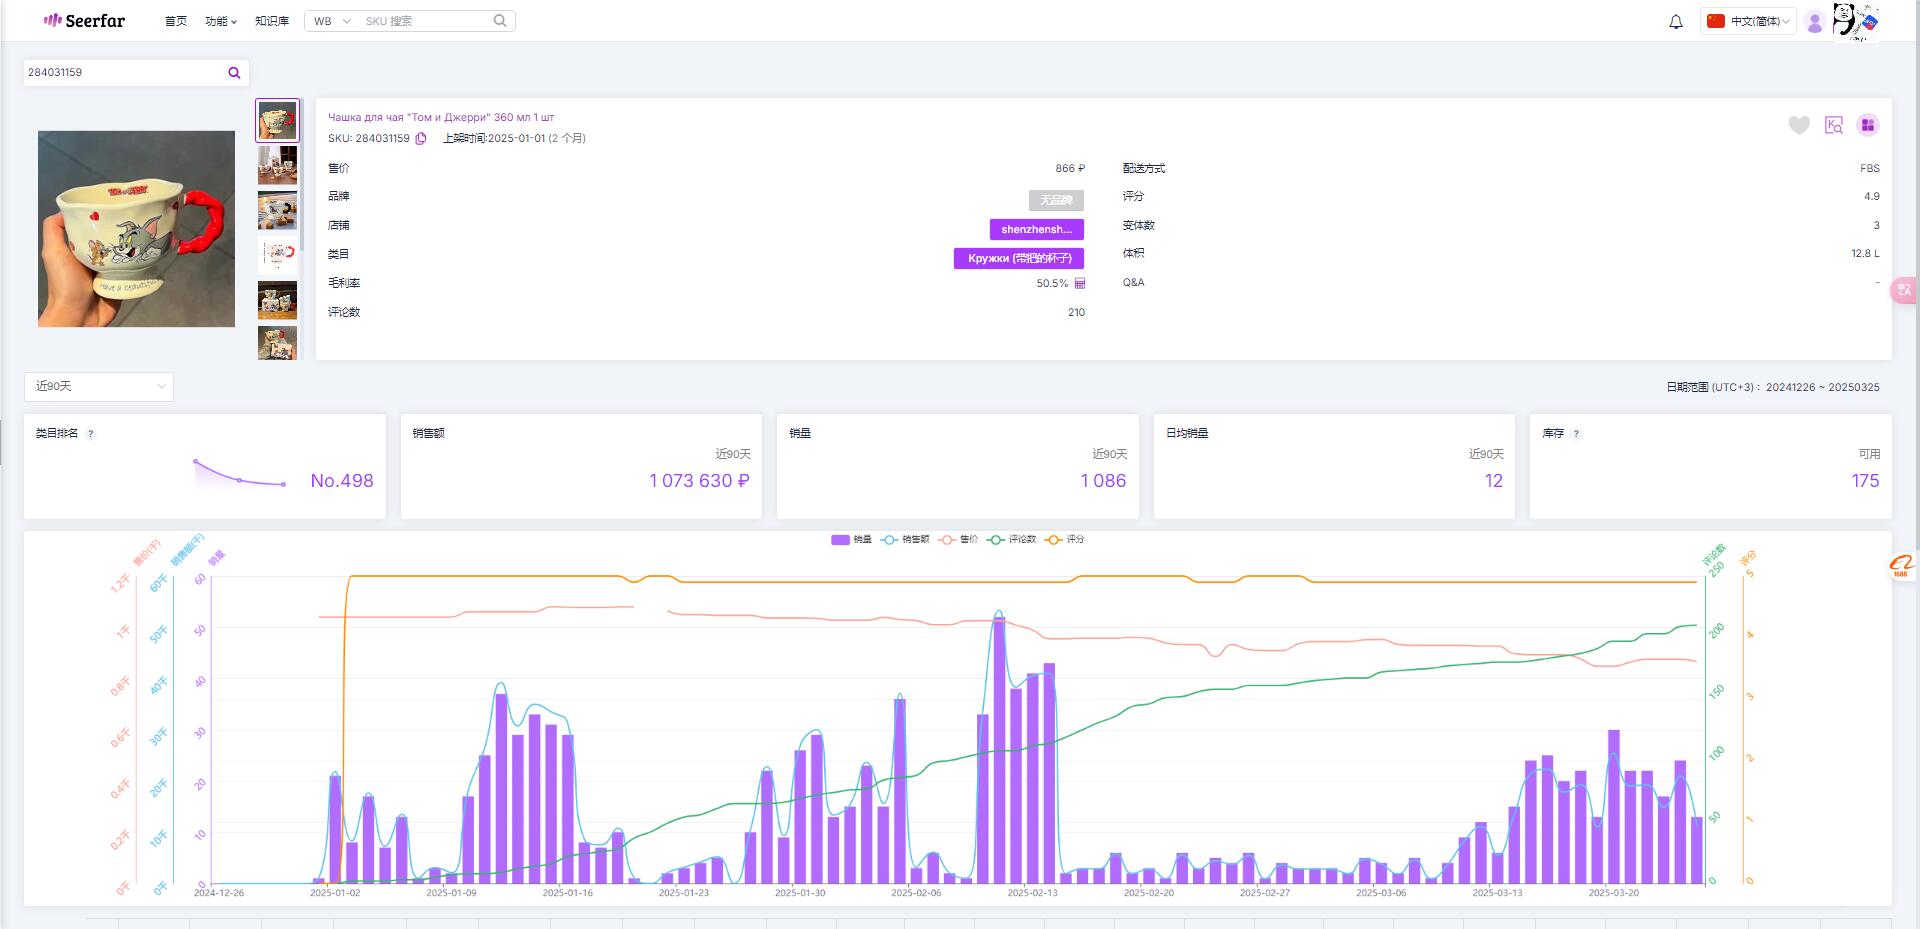This screenshot has width=1920, height=929.
Task: Select the second product thumbnail
Action: (277, 165)
